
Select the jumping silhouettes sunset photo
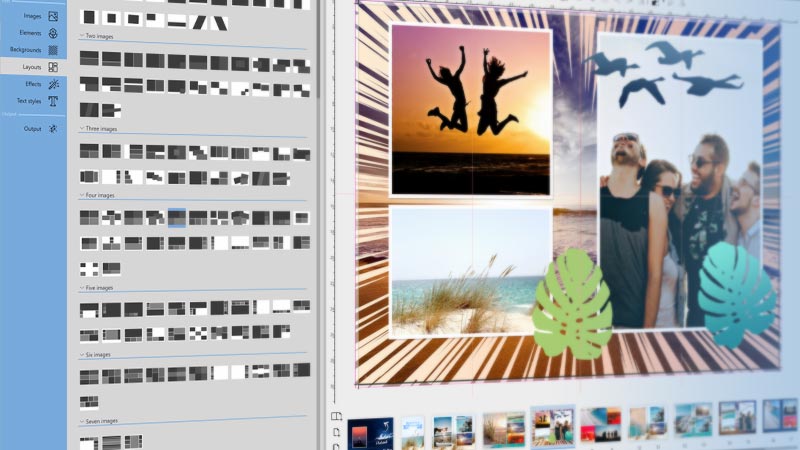pos(471,110)
